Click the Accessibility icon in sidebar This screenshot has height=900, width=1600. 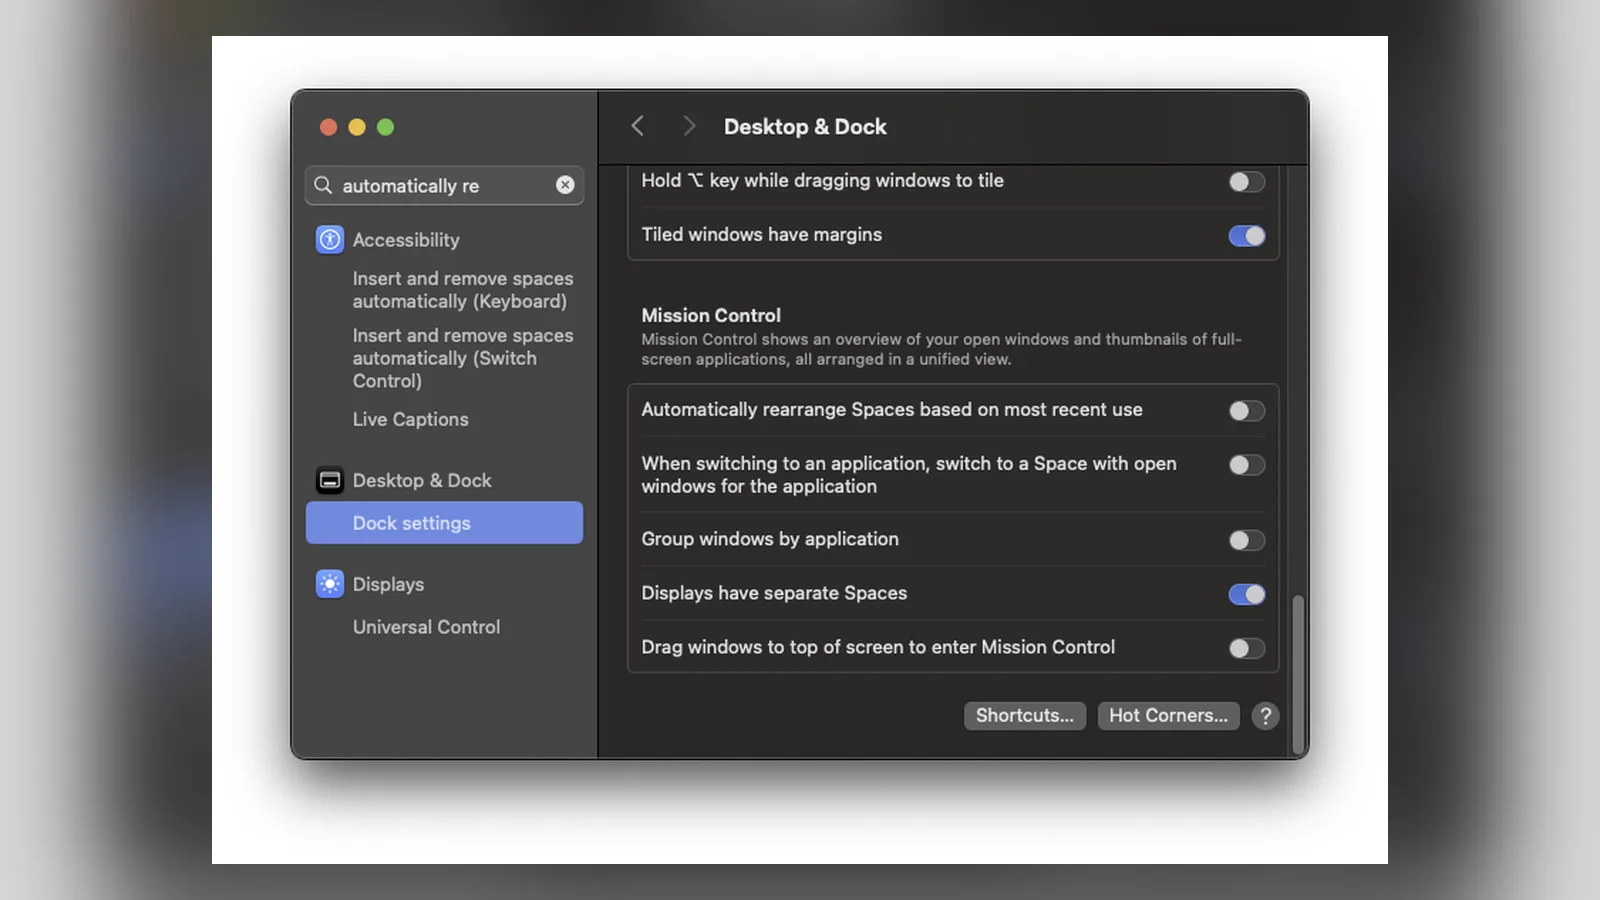pos(330,240)
